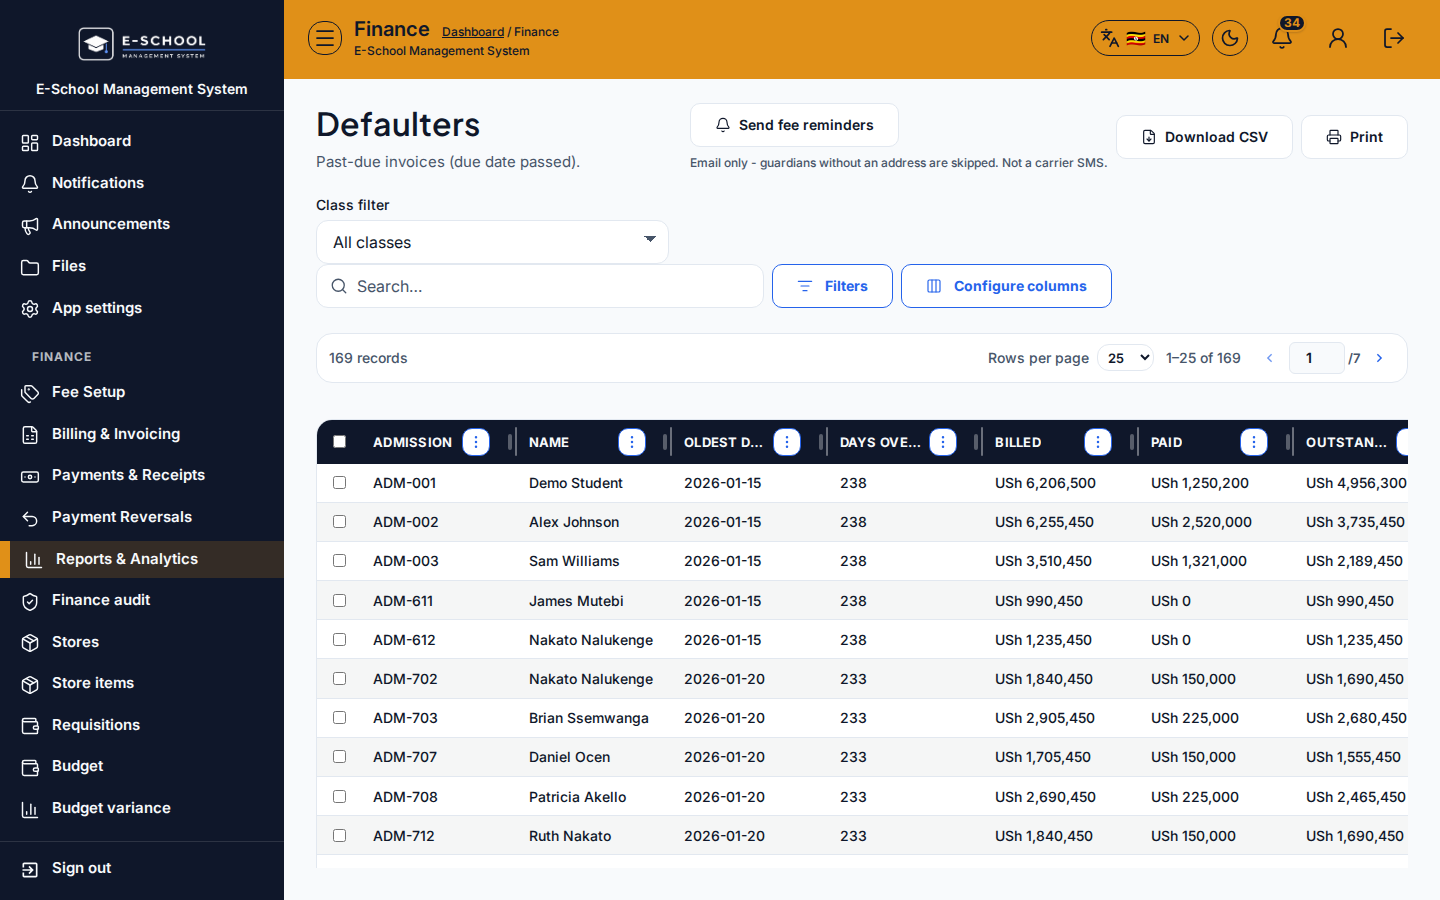This screenshot has width=1440, height=900.
Task: Click the 169 records label
Action: click(x=368, y=358)
